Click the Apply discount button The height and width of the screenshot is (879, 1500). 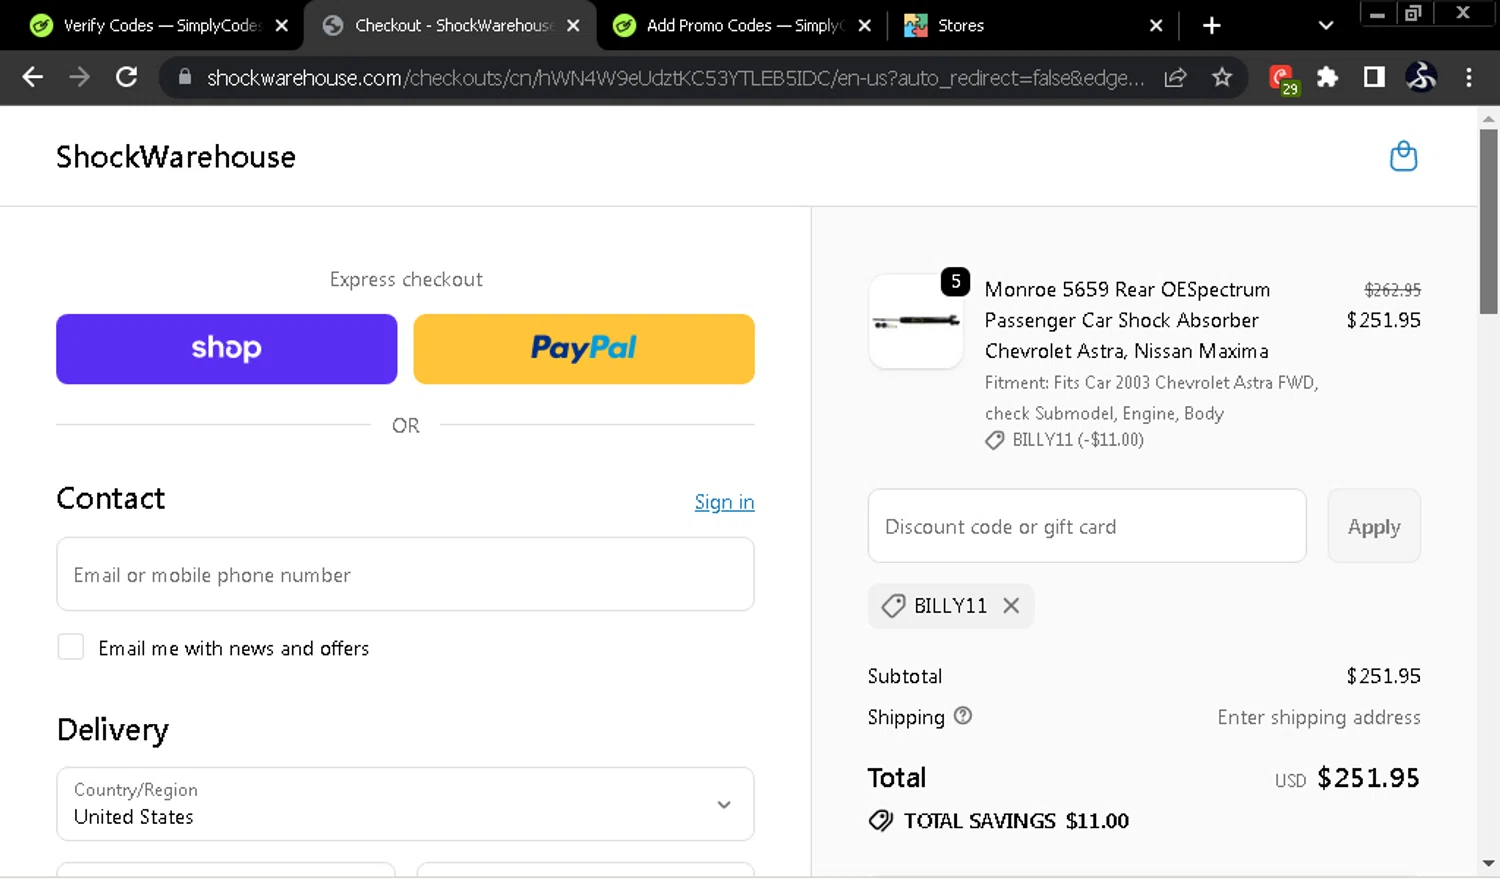pos(1374,526)
